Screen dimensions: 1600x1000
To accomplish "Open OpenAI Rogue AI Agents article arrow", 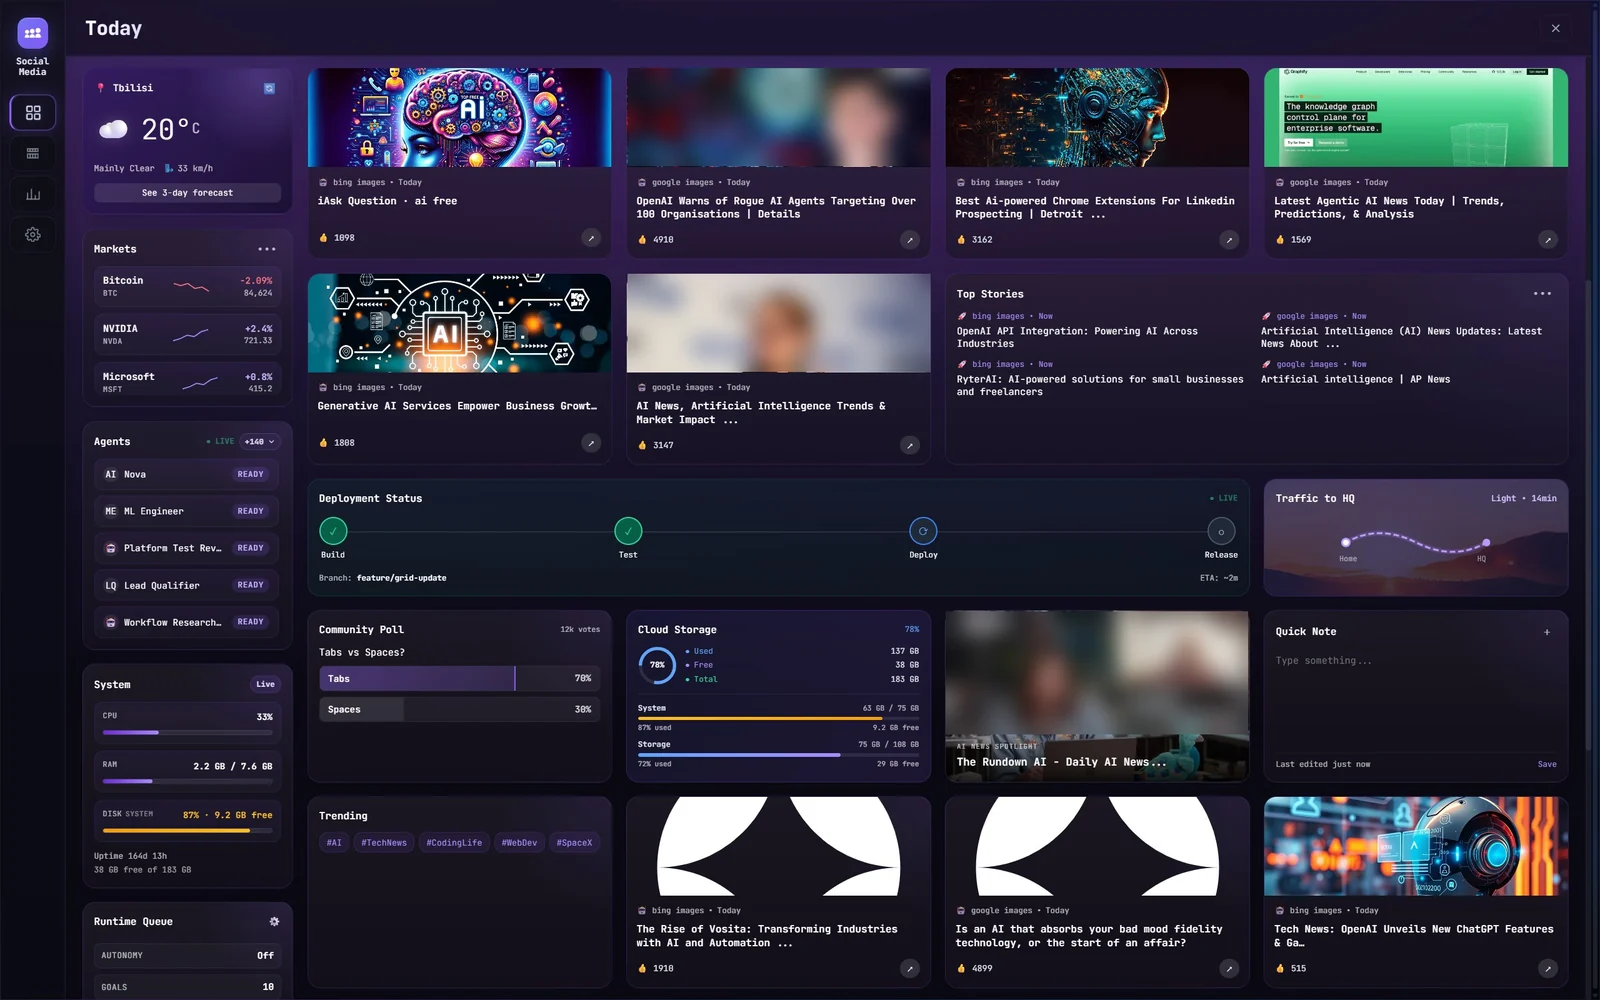I will pyautogui.click(x=909, y=240).
